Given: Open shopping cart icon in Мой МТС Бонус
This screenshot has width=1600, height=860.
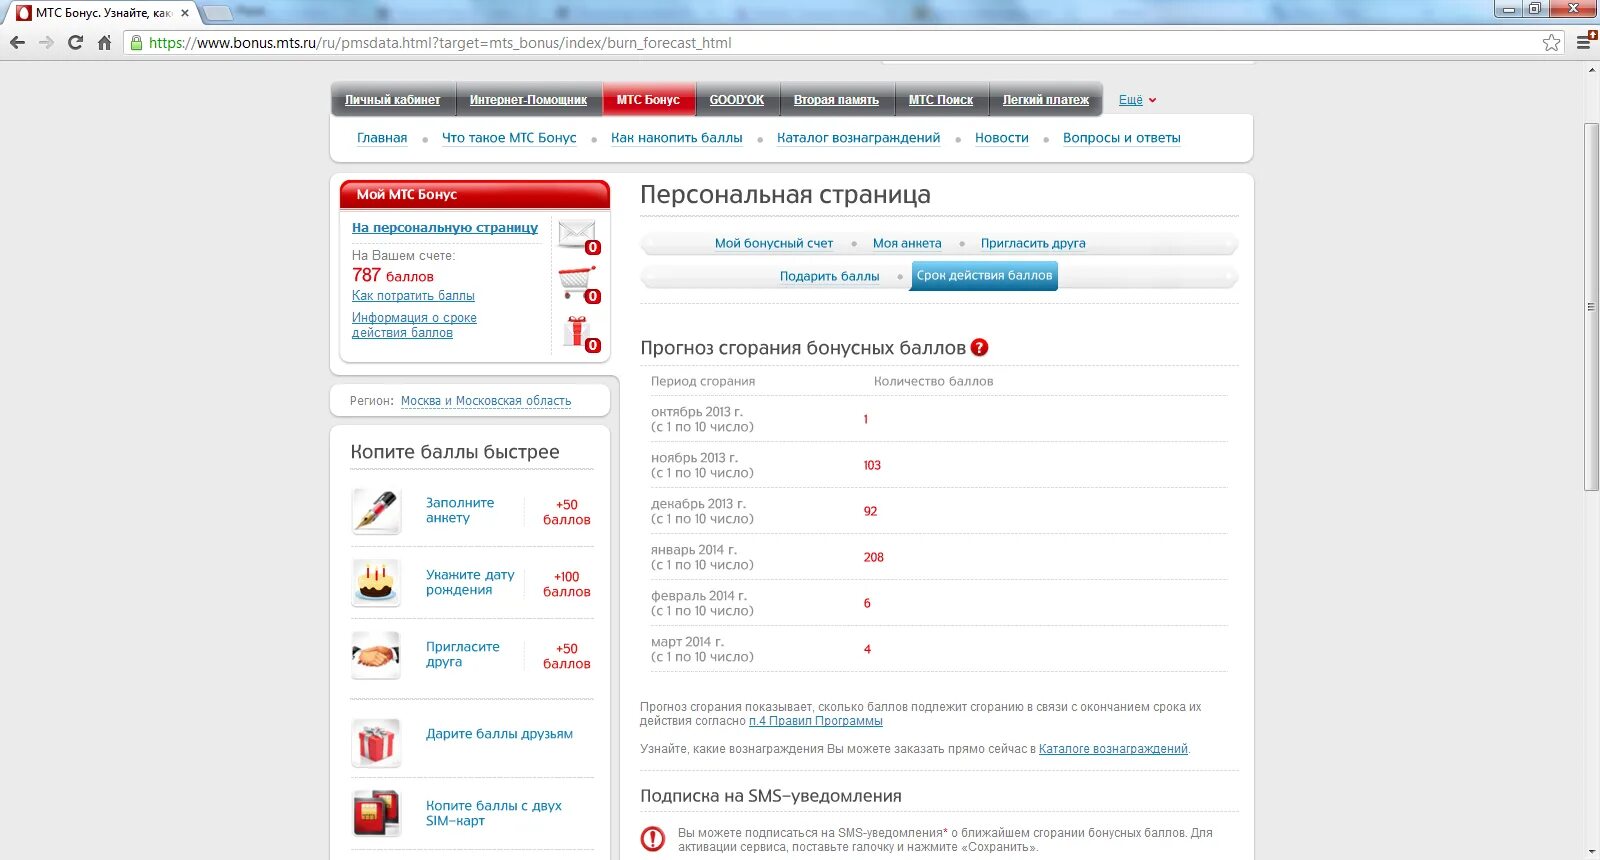Looking at the screenshot, I should click(578, 284).
